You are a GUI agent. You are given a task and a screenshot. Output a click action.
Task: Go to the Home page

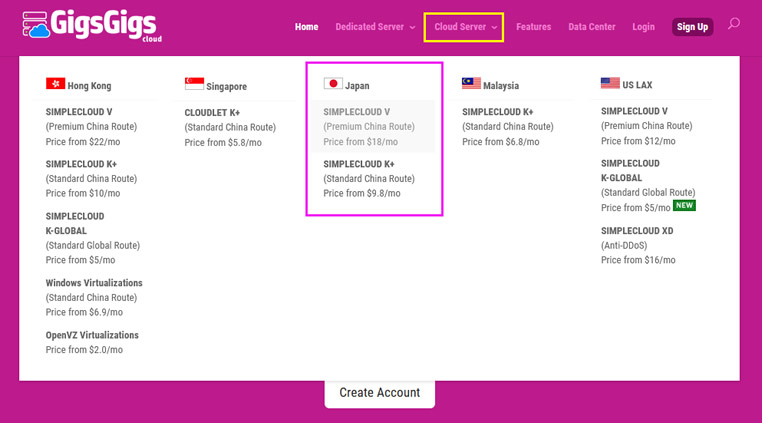pos(306,27)
